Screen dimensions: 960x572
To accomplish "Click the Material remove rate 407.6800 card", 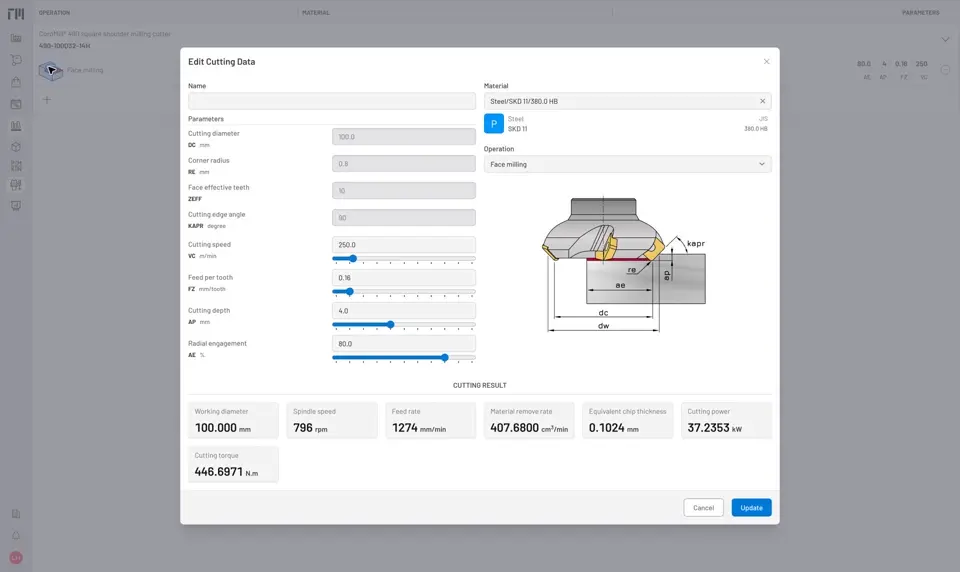I will point(529,420).
